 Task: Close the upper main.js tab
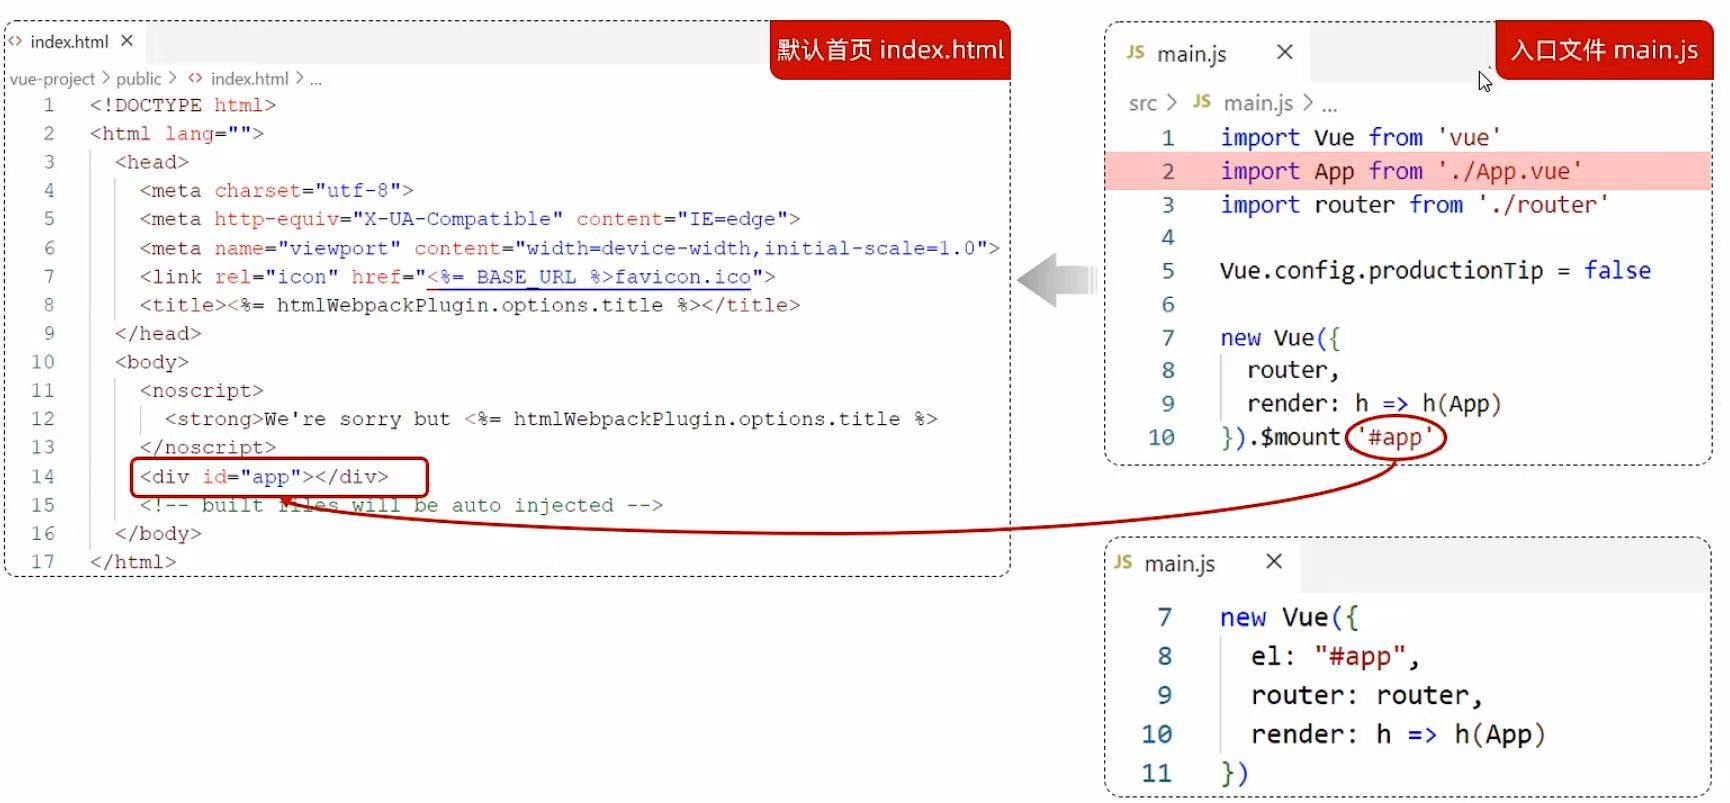point(1285,52)
